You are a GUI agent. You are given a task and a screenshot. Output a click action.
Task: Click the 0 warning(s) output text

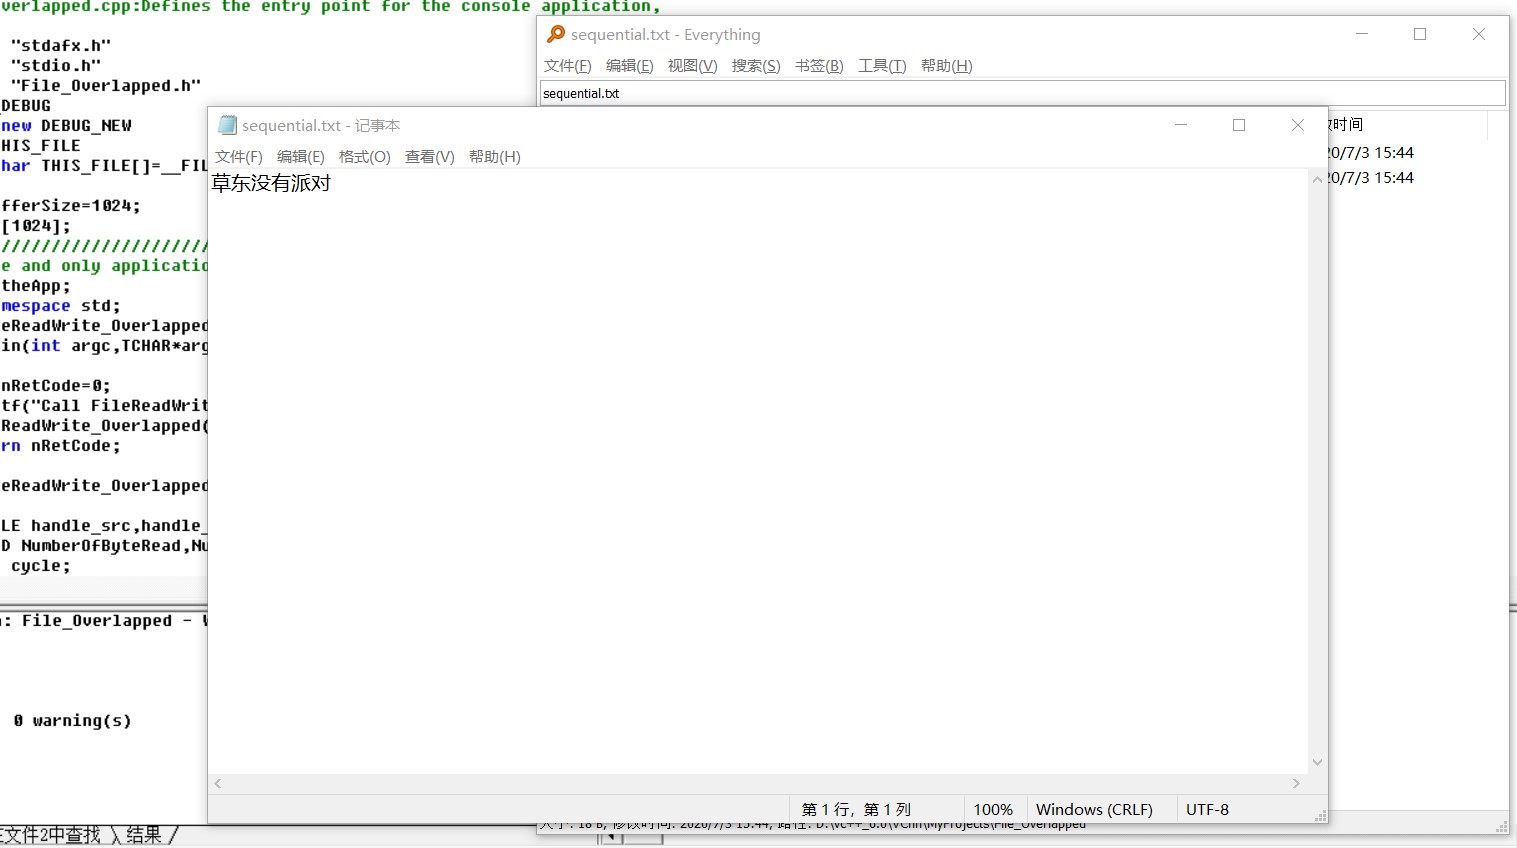72,721
